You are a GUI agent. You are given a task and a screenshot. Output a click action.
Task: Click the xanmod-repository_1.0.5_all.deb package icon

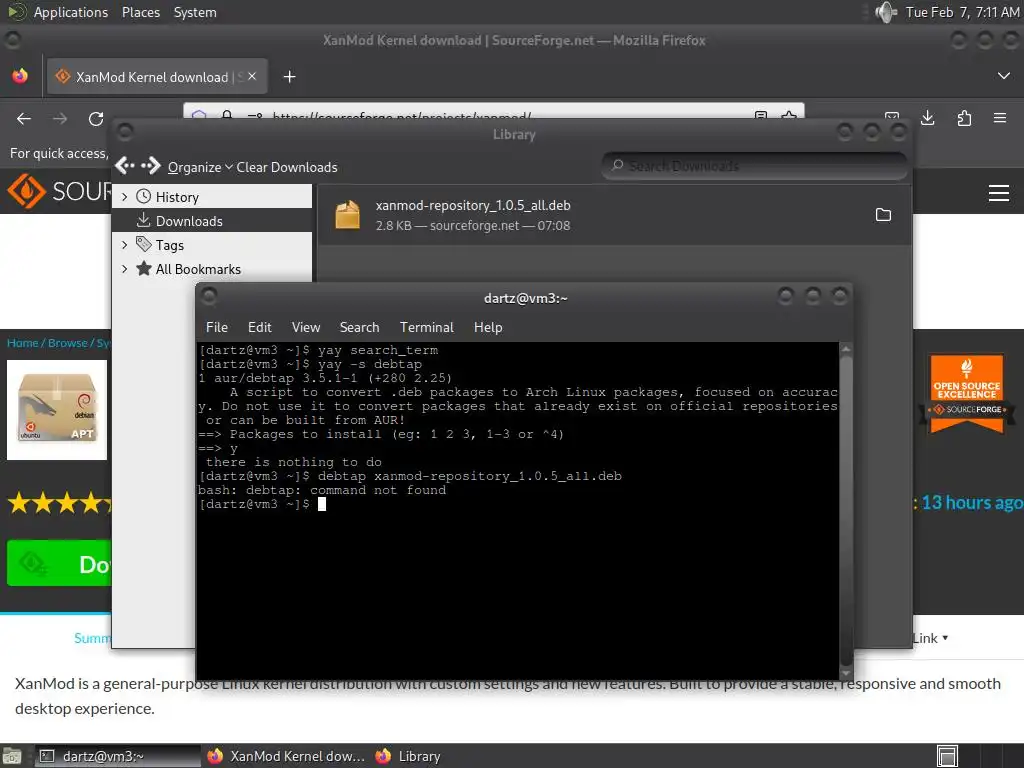347,215
